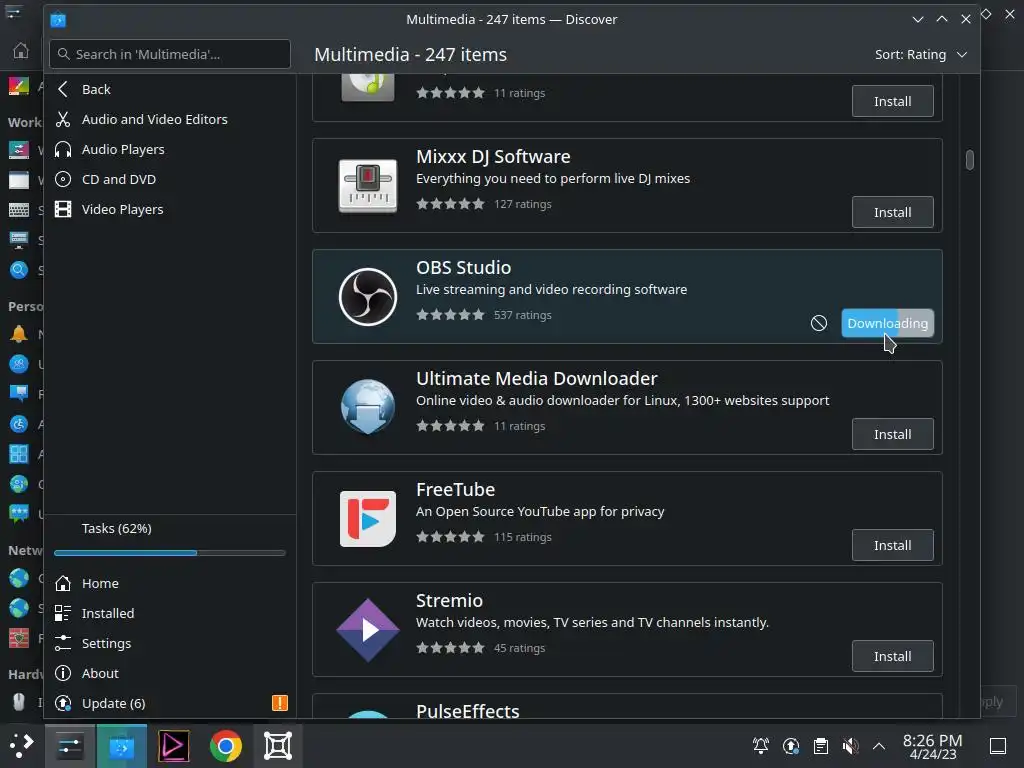Open the Audio Players category
This screenshot has width=1024, height=768.
pos(170,150)
